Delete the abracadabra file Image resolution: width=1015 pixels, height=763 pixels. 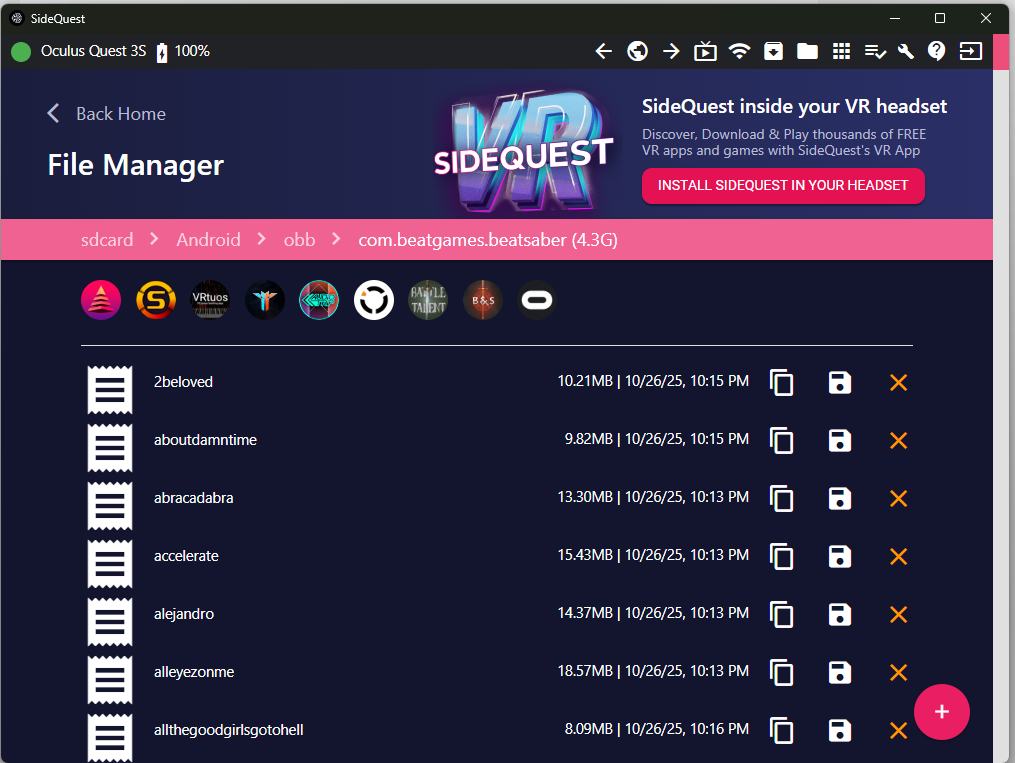point(898,498)
